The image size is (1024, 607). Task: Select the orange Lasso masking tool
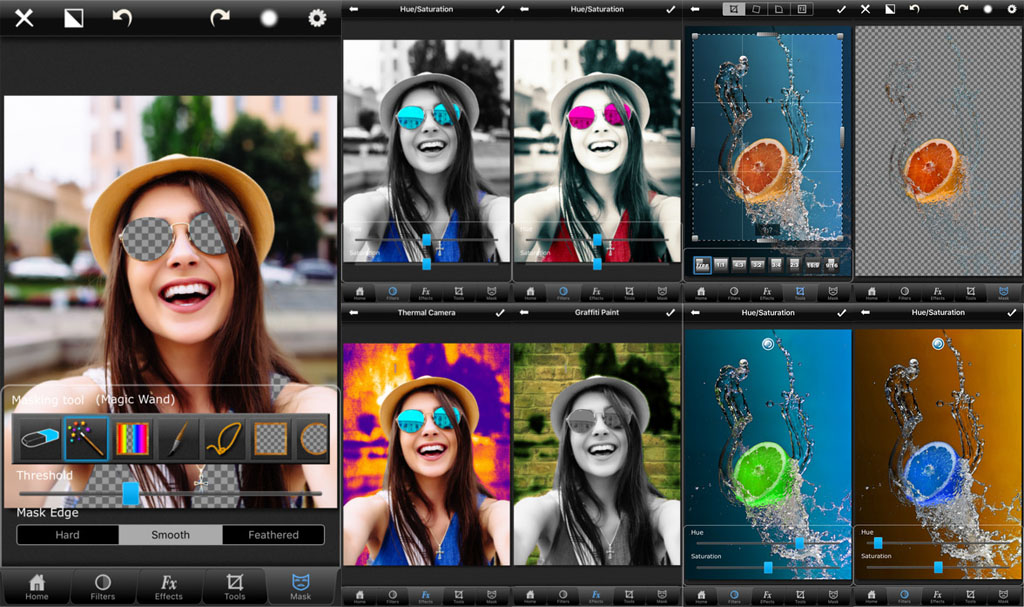tap(224, 438)
